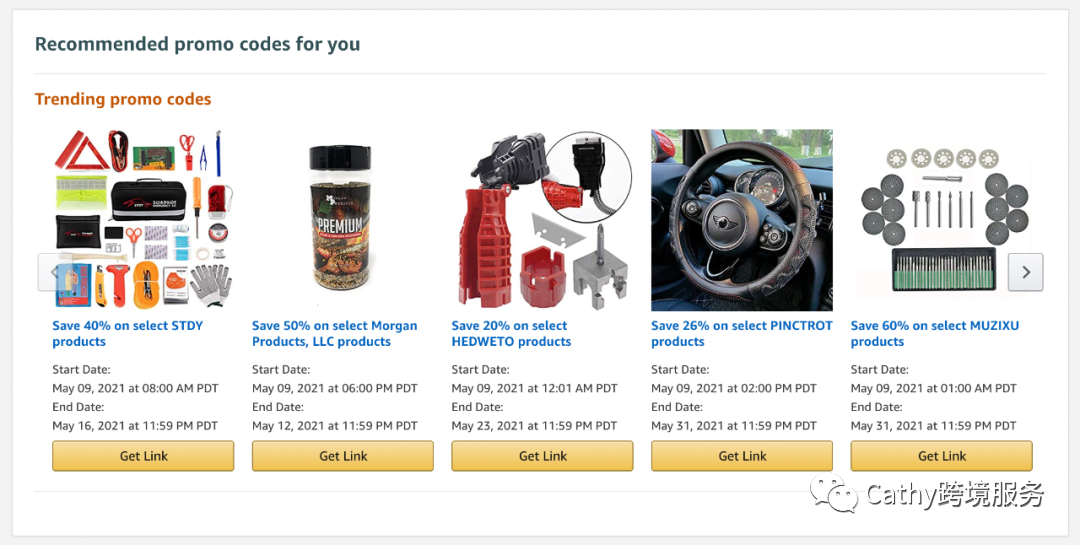Click the WeChat logo watermark icon
Screen dimensions: 1080x545
tap(834, 494)
